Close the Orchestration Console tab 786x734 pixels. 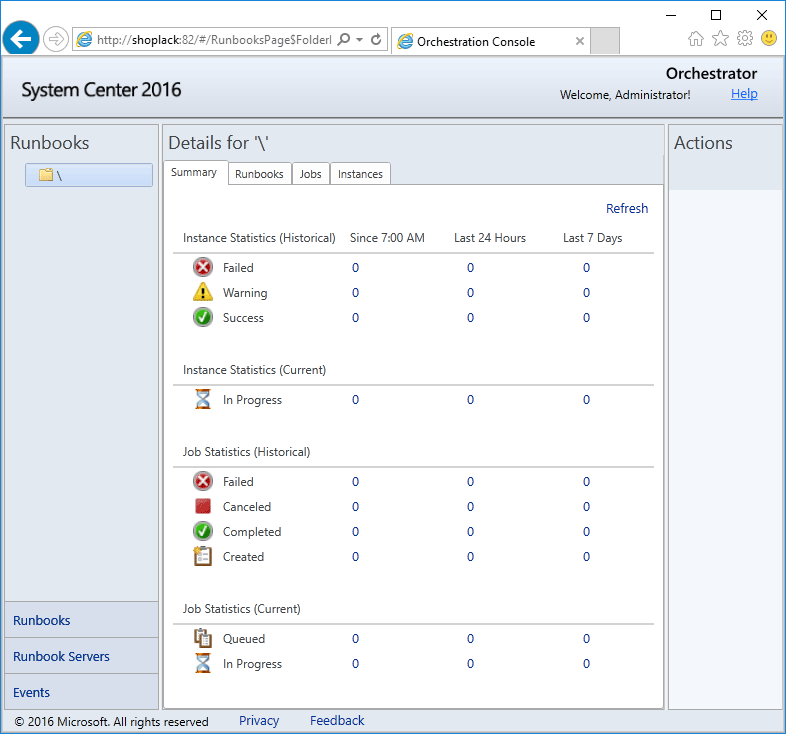(579, 41)
